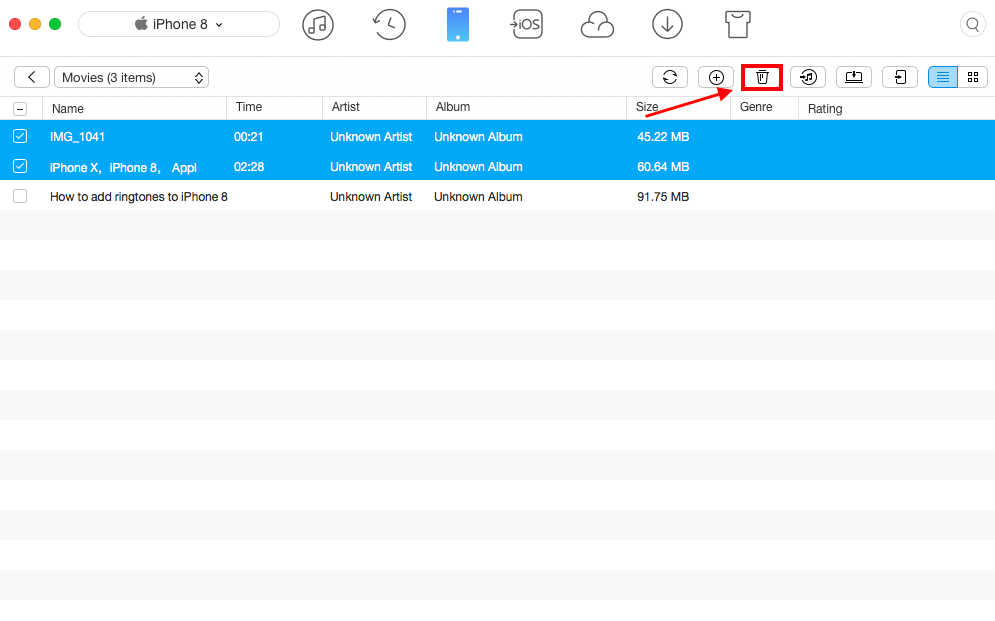
Task: Click Unknown Artist in IMG_1041 row
Action: (x=371, y=137)
